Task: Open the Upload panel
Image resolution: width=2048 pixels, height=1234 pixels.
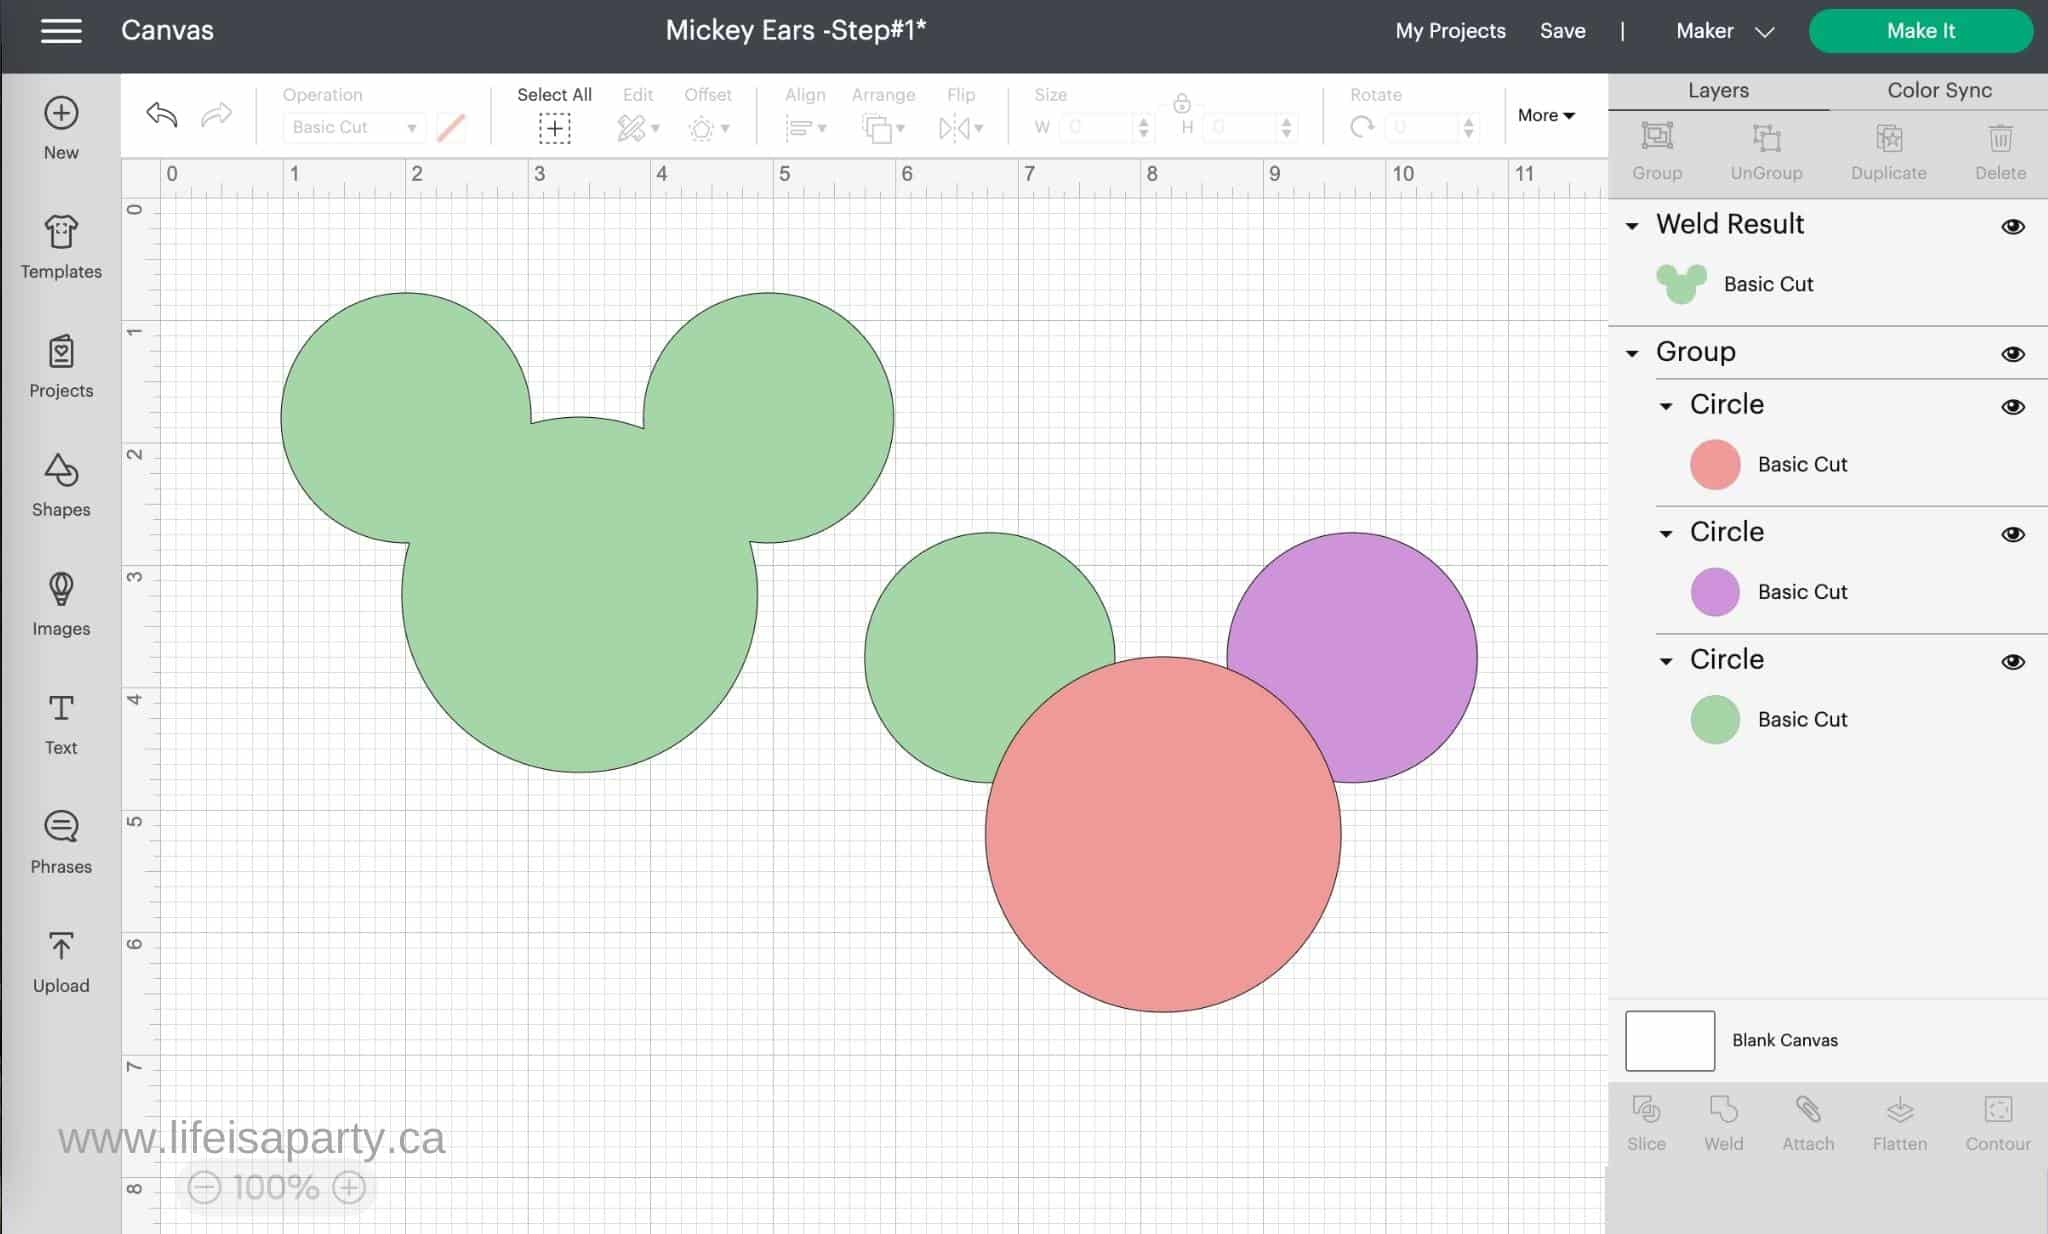Action: click(61, 962)
